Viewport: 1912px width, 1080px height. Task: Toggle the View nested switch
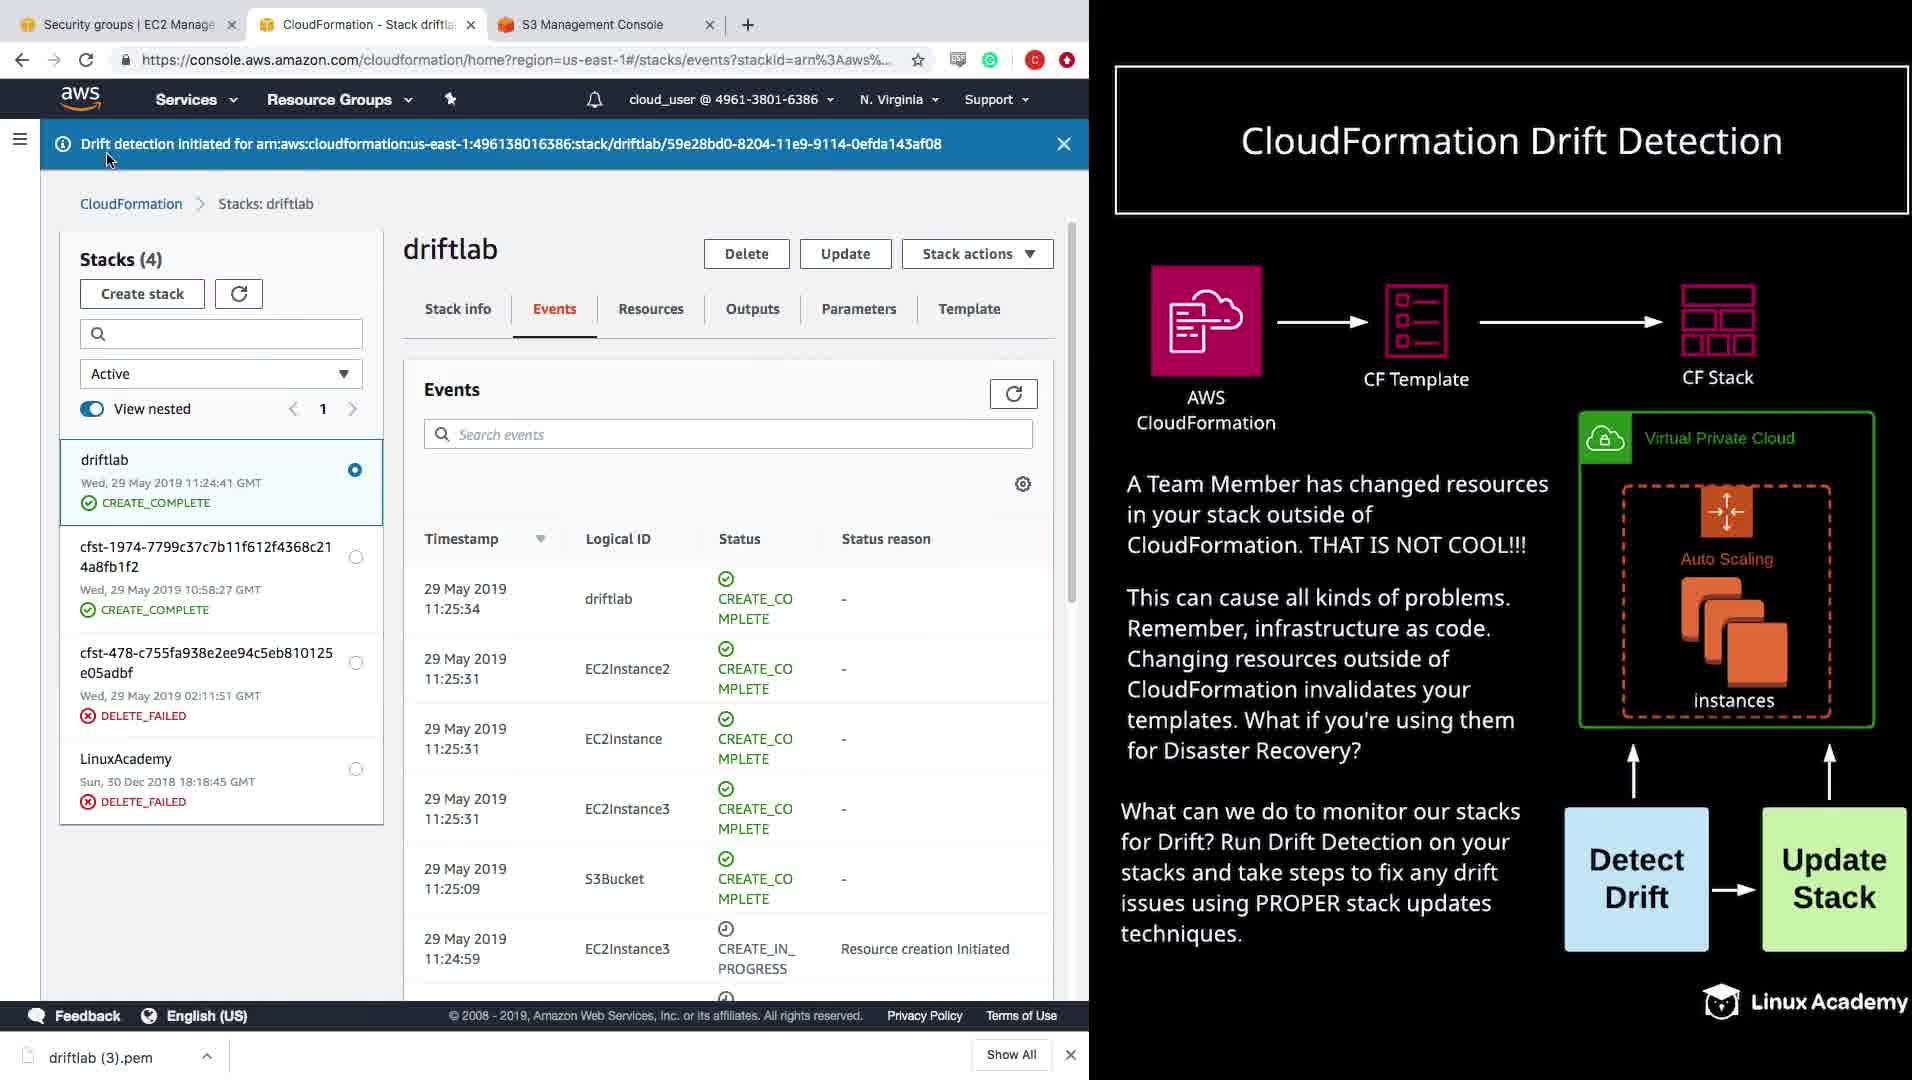pos(92,409)
